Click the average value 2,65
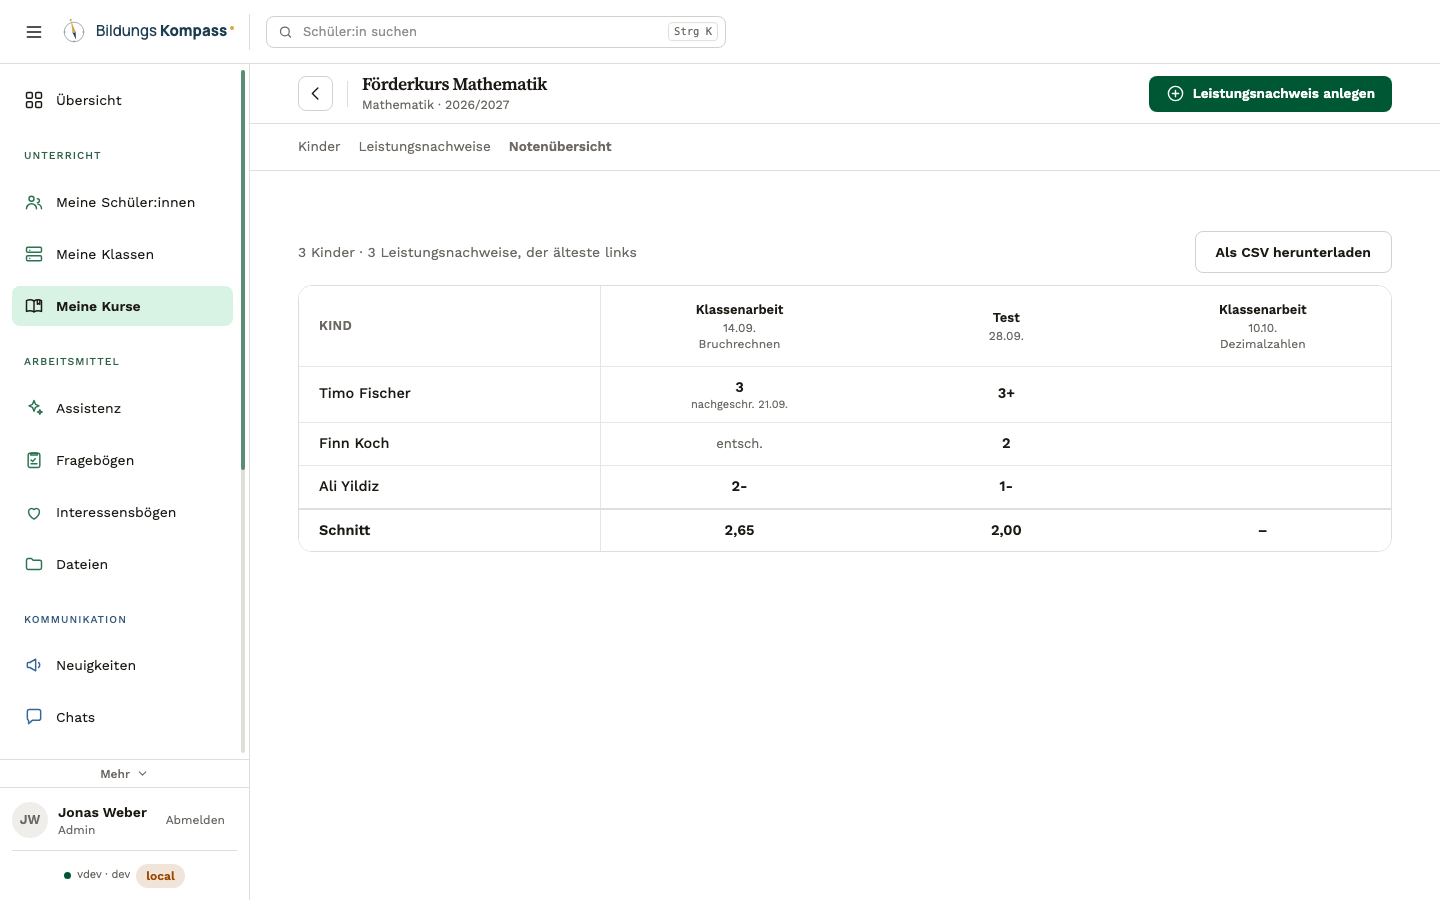 pos(740,531)
